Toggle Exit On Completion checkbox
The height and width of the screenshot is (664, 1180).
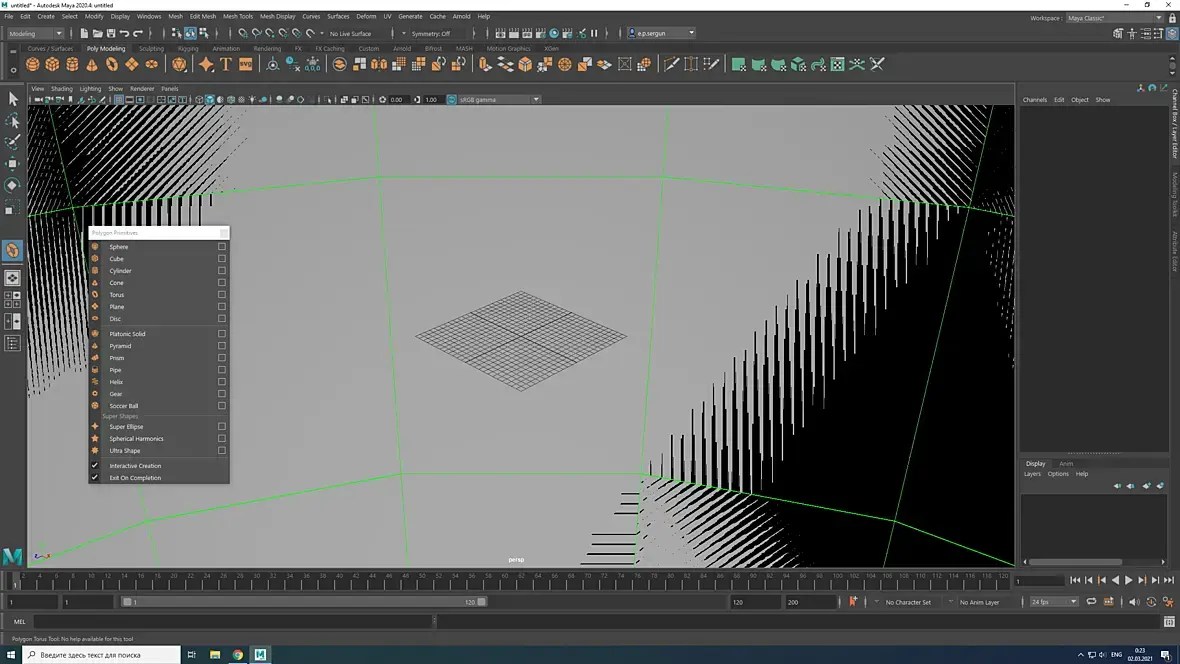tap(96, 478)
